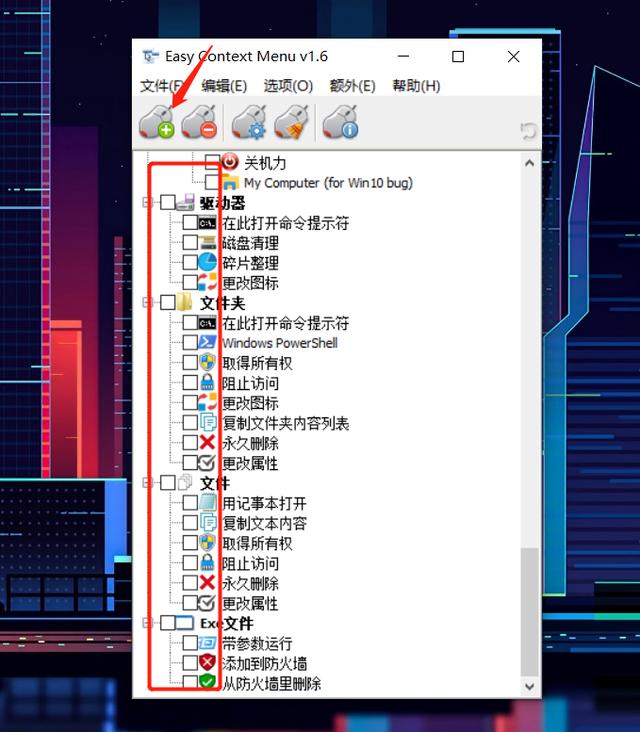This screenshot has width=640, height=732.
Task: Check 用记事本打开 checkbox
Action: point(190,502)
